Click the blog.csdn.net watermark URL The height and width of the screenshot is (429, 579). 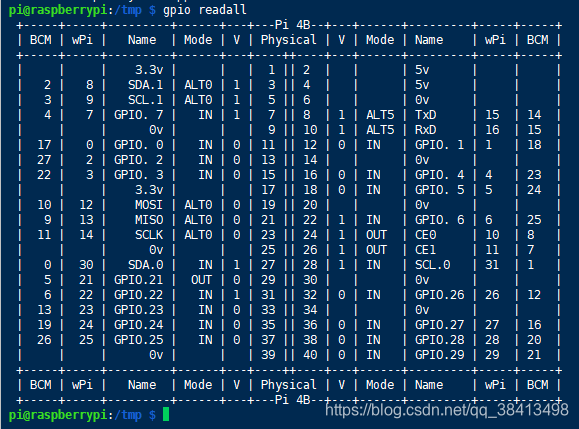pos(446,410)
